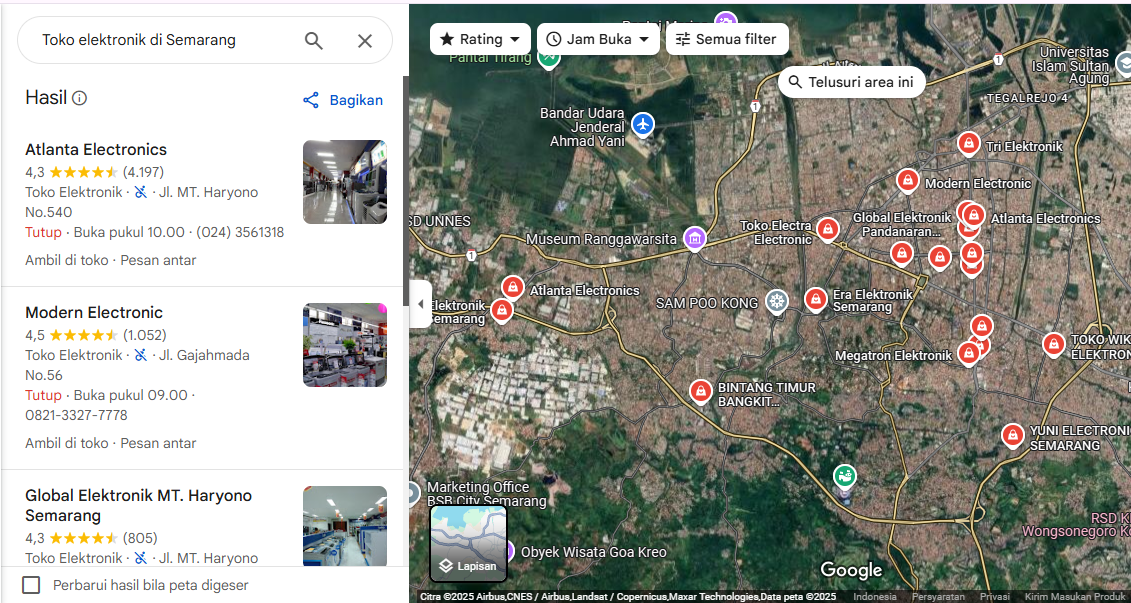Image resolution: width=1131 pixels, height=603 pixels.
Task: Click the Buka pukul 09.00 hours text
Action: [x=131, y=396]
